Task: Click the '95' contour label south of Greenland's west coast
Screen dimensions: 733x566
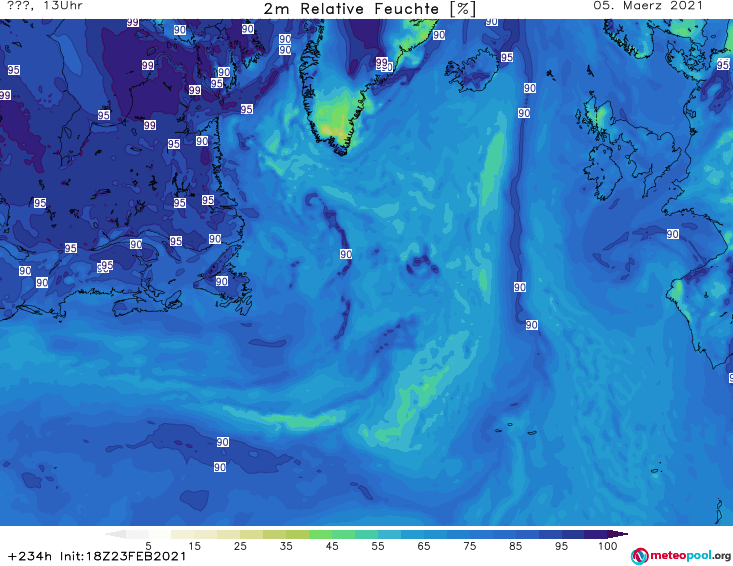Action: tap(247, 109)
